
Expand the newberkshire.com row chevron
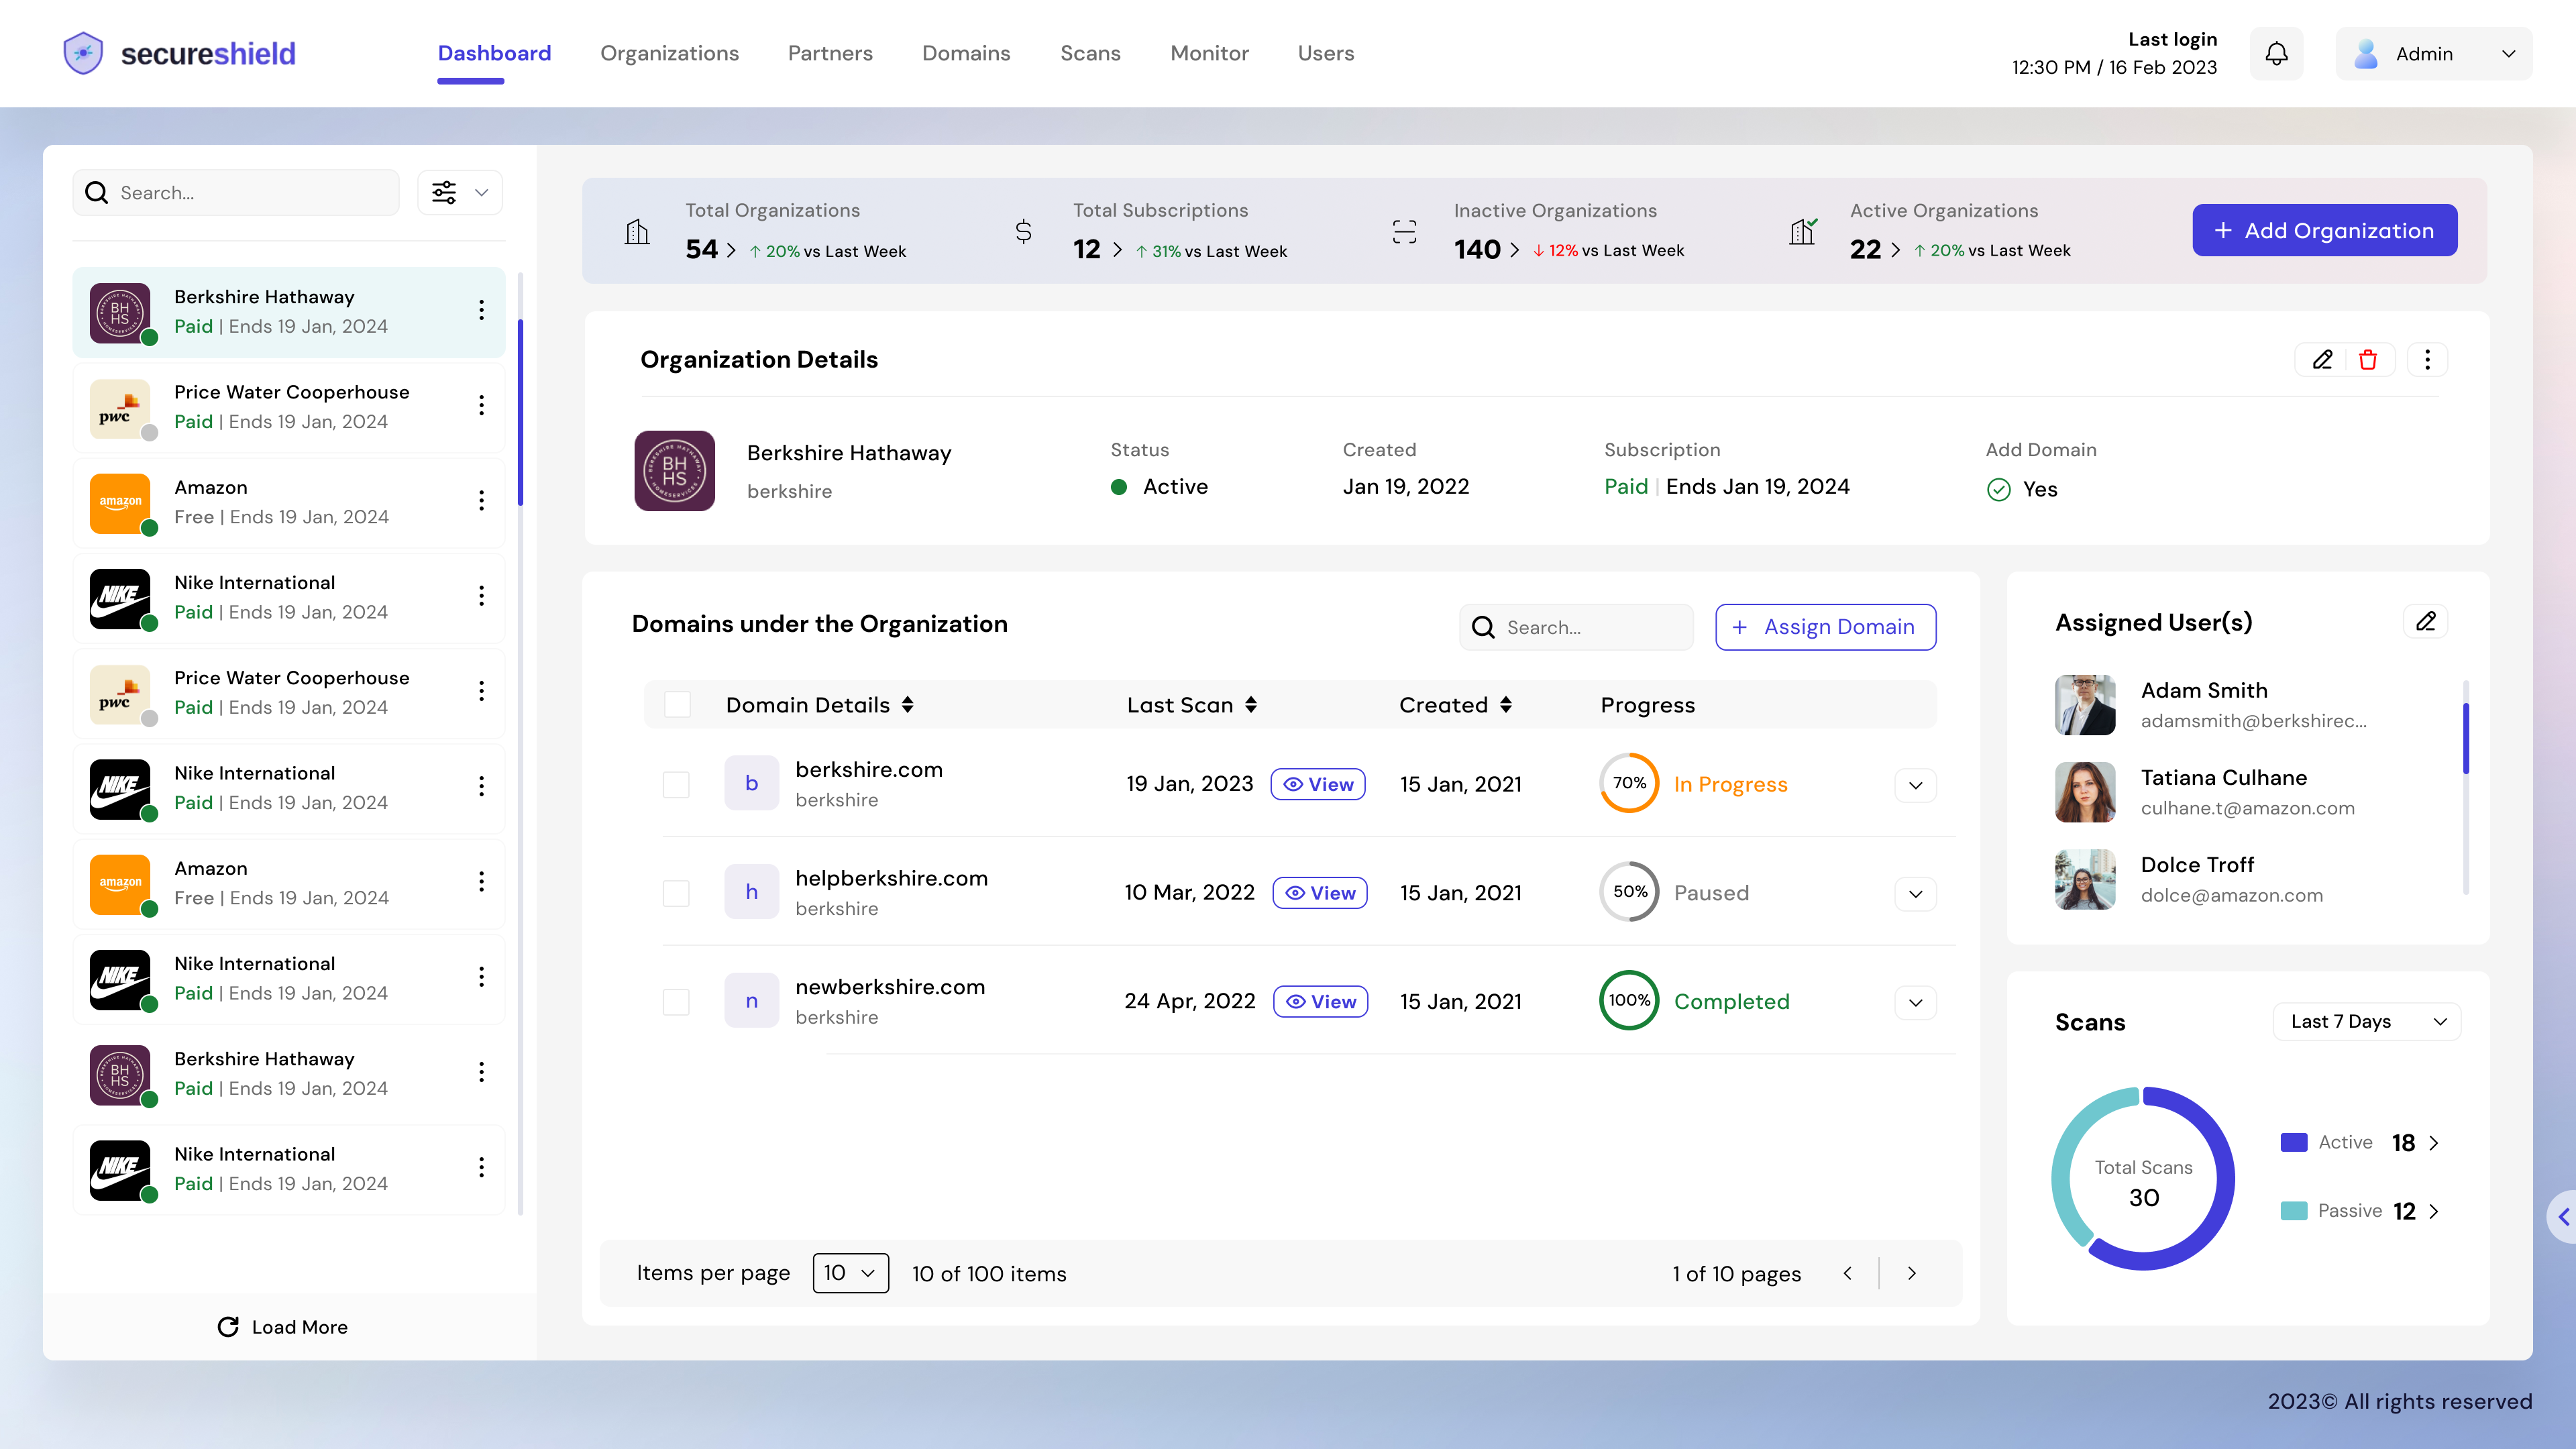[1915, 1002]
